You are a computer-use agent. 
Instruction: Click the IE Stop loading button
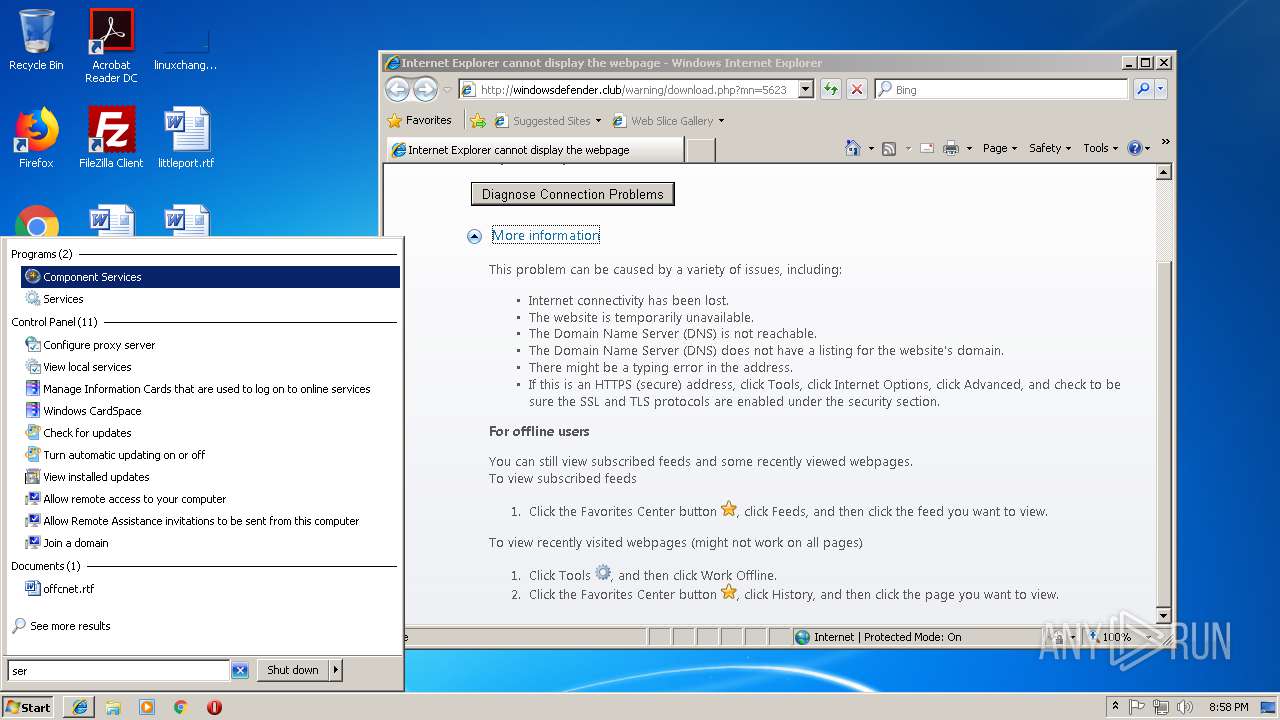click(x=856, y=89)
